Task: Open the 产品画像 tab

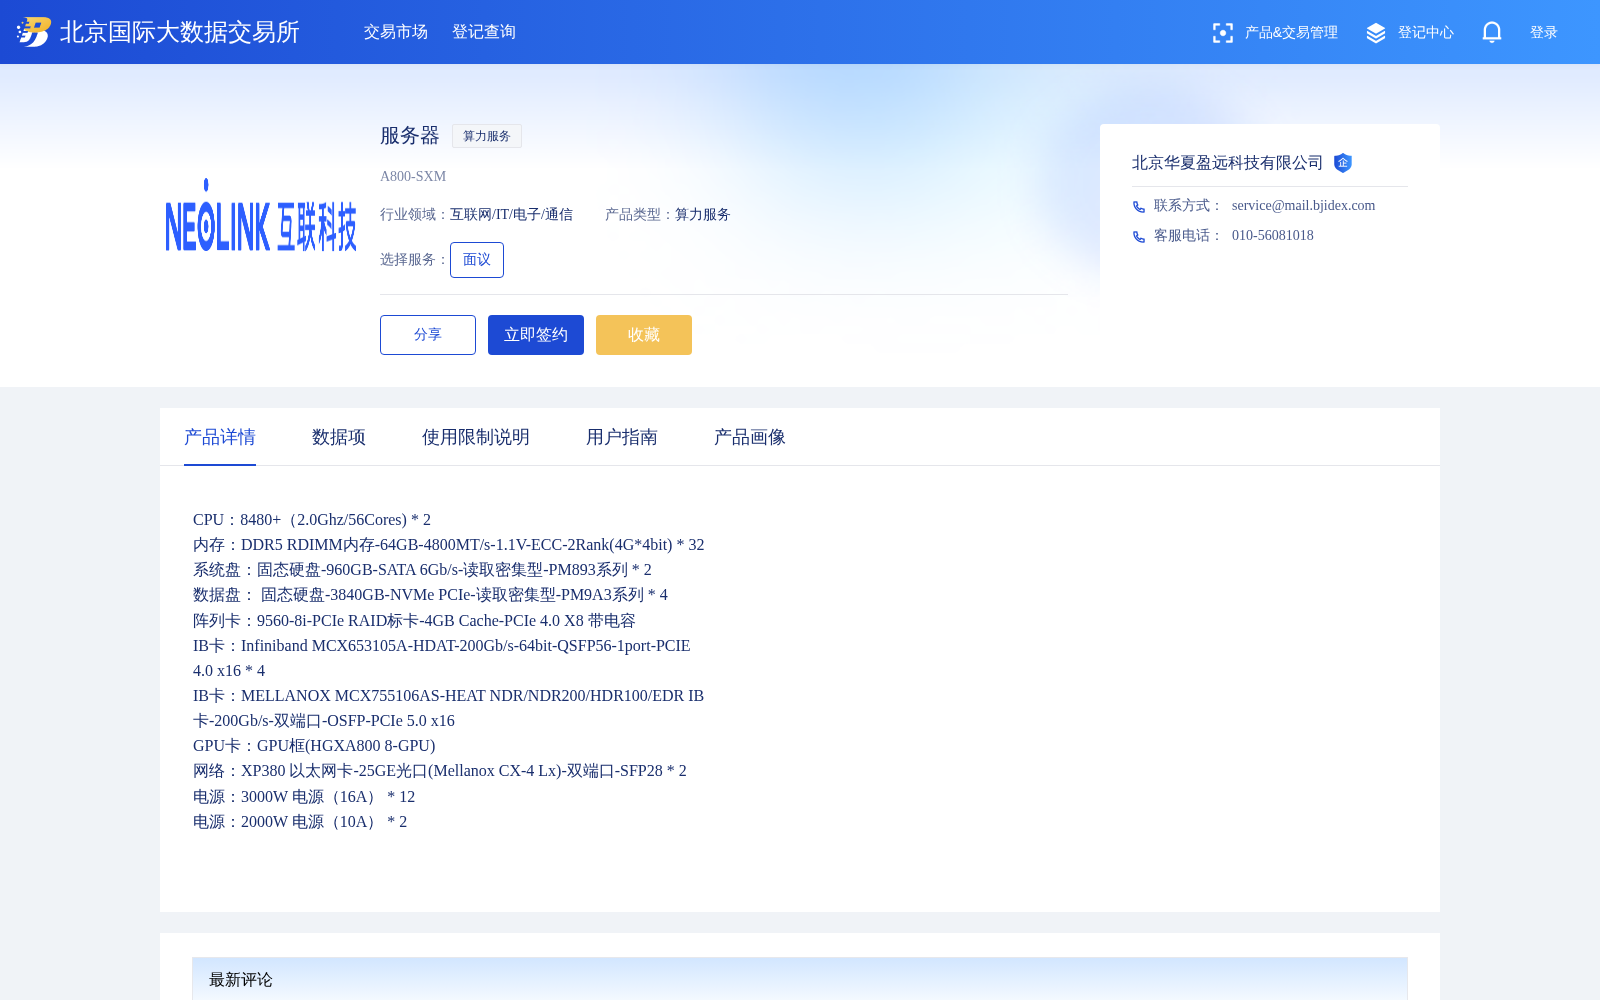Action: 750,437
